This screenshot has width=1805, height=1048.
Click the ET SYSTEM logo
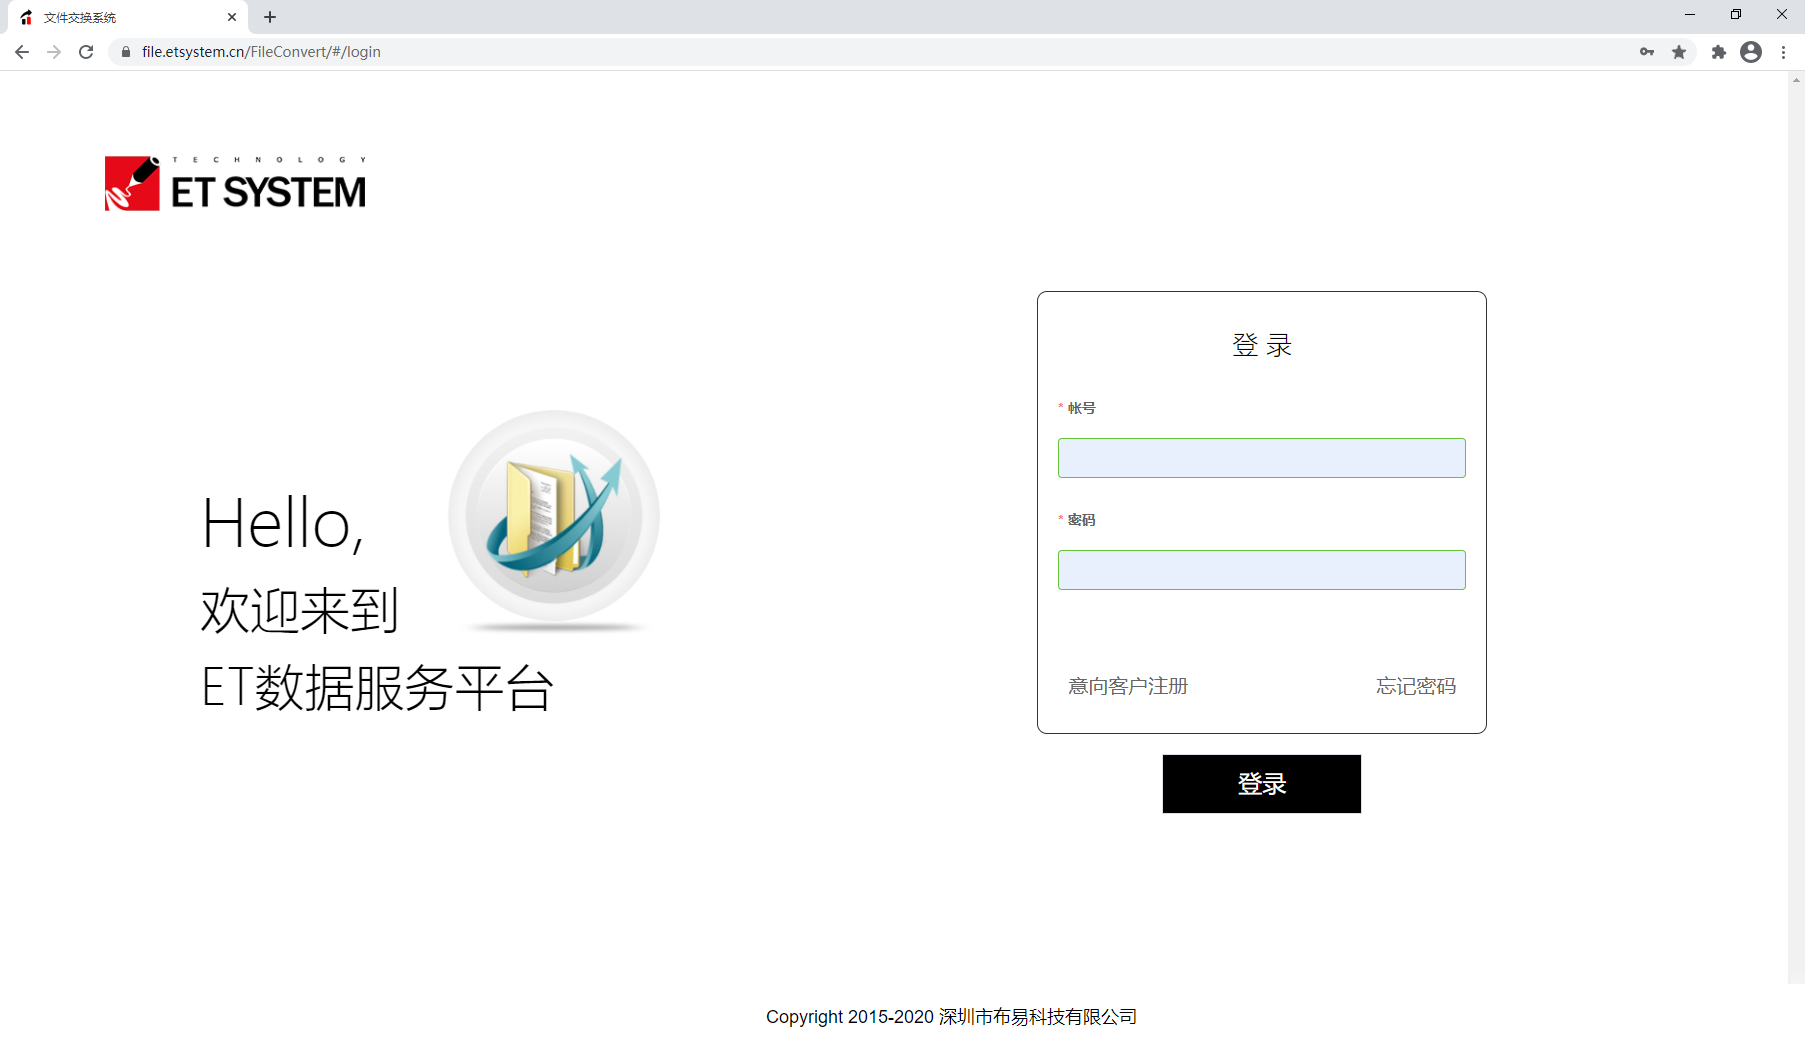point(235,184)
